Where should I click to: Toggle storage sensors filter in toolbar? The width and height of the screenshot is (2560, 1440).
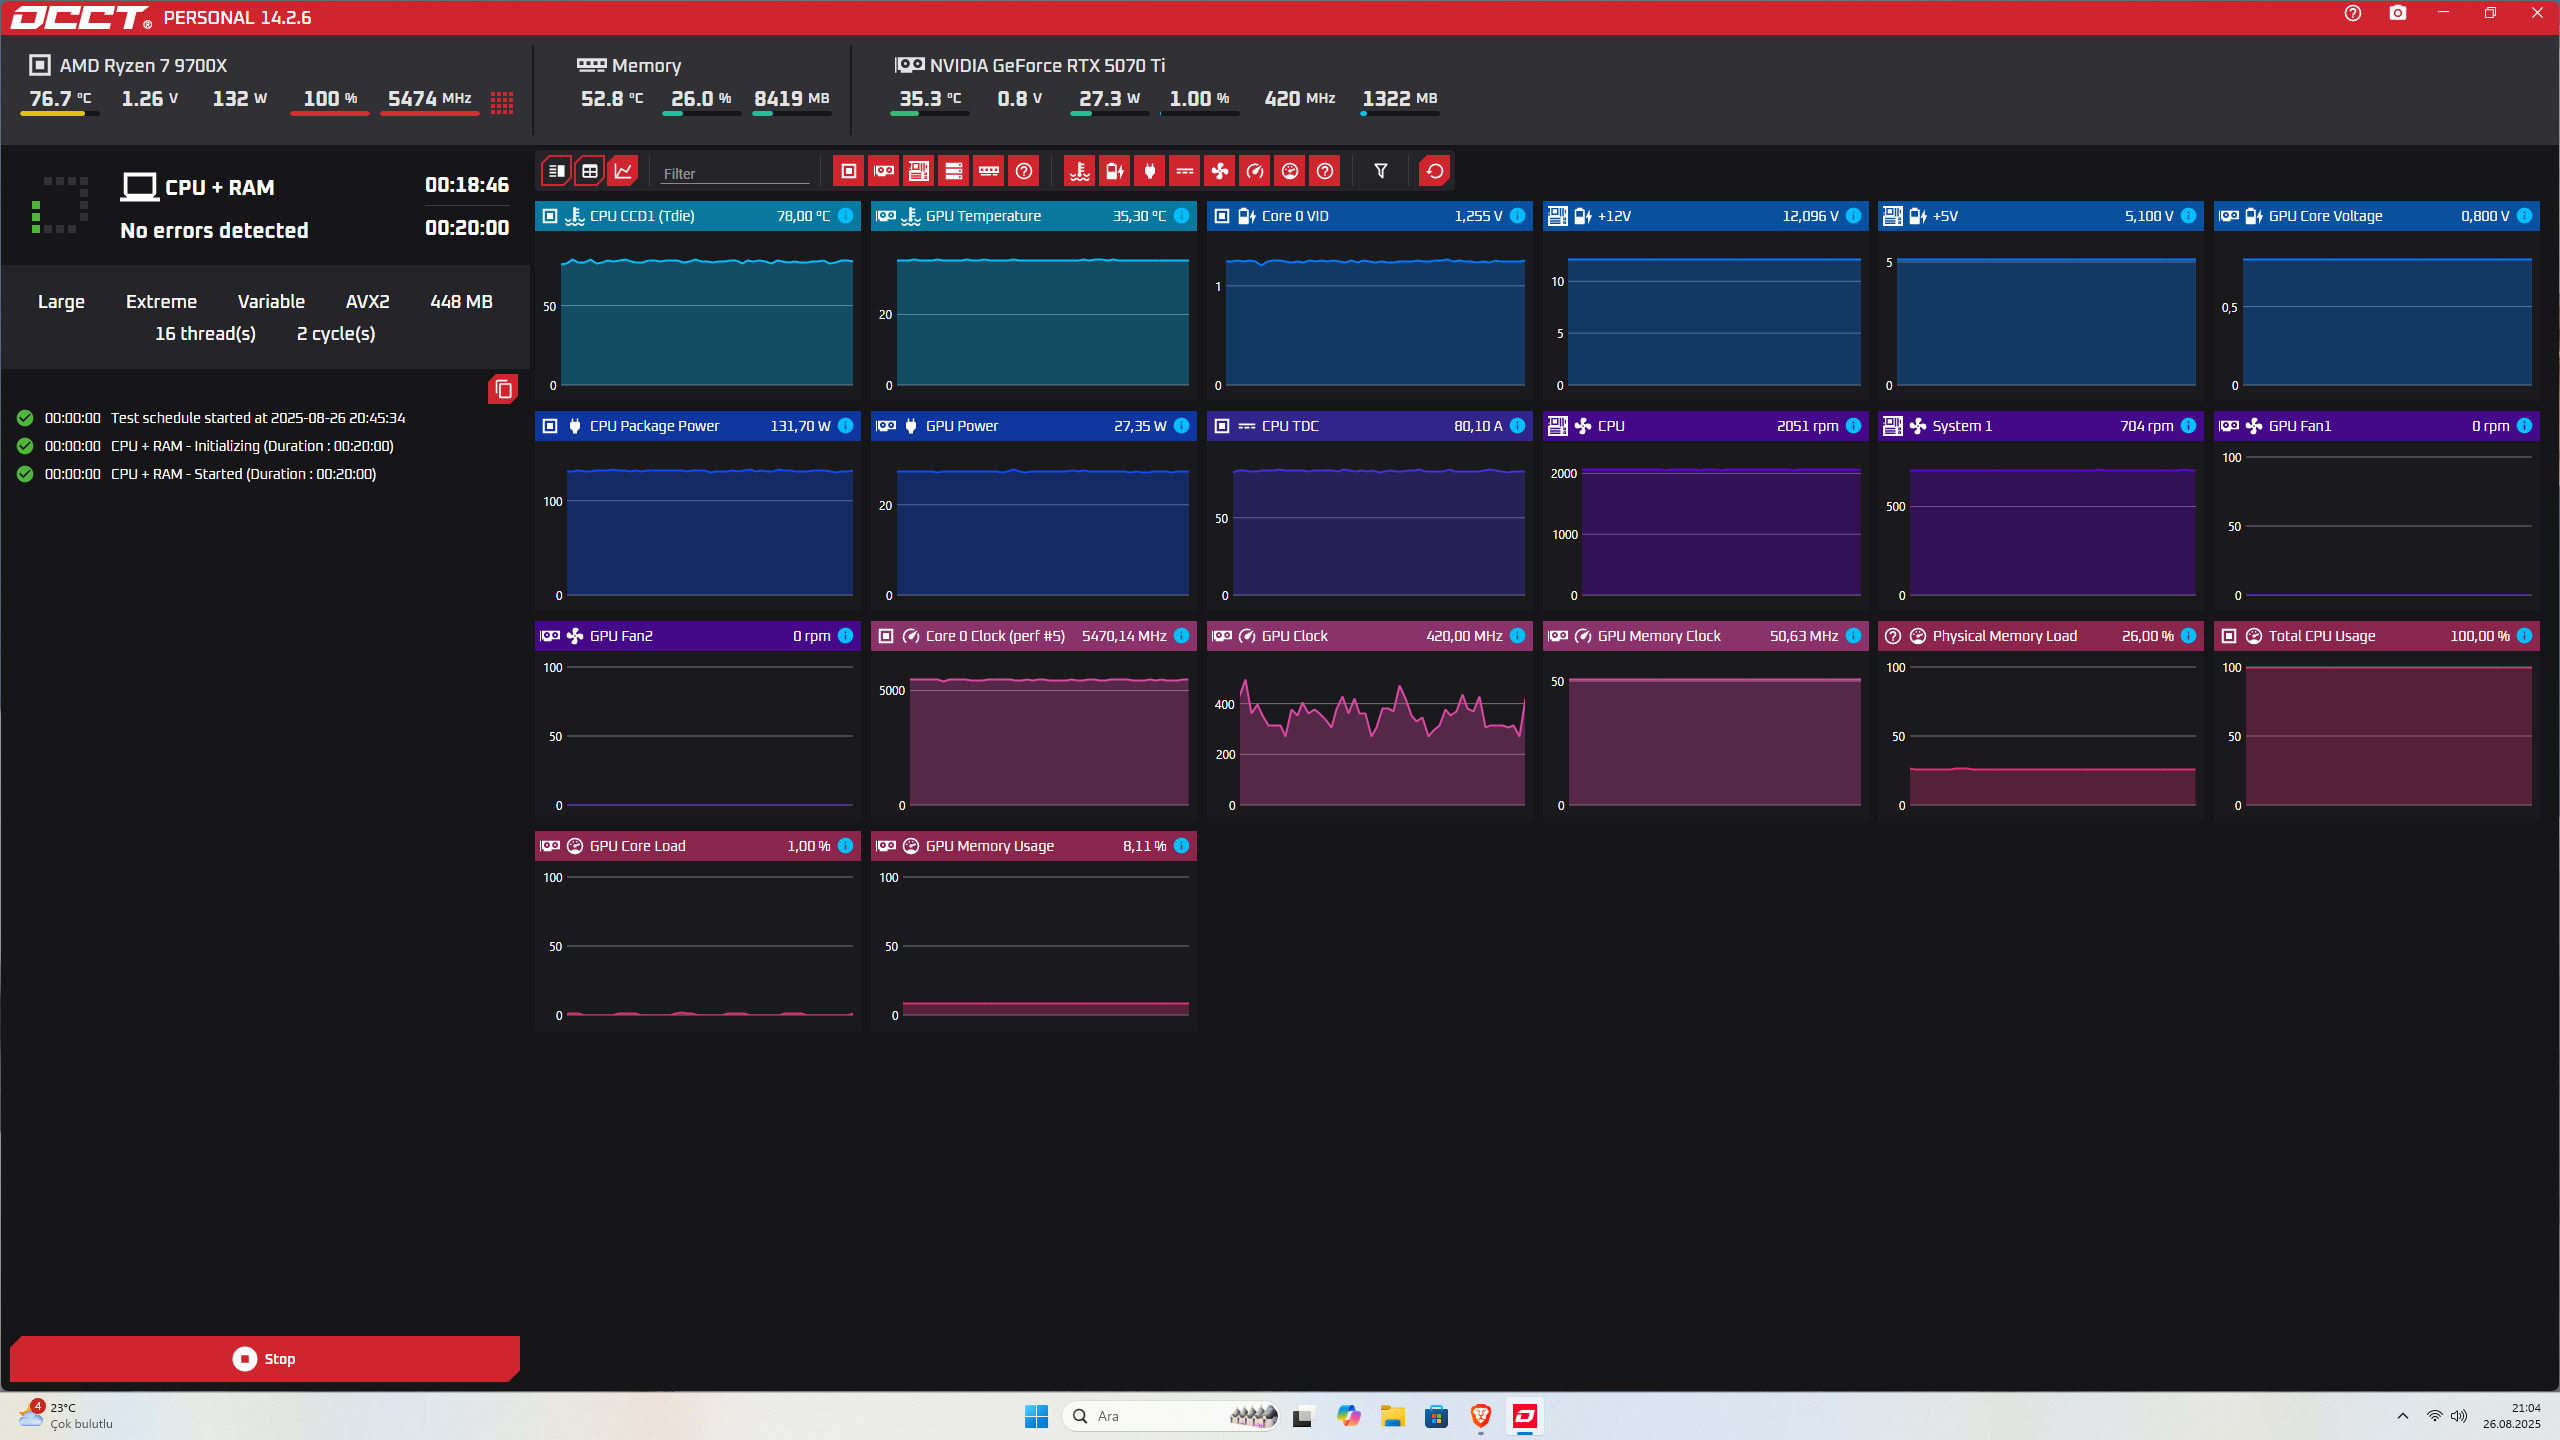pyautogui.click(x=954, y=171)
